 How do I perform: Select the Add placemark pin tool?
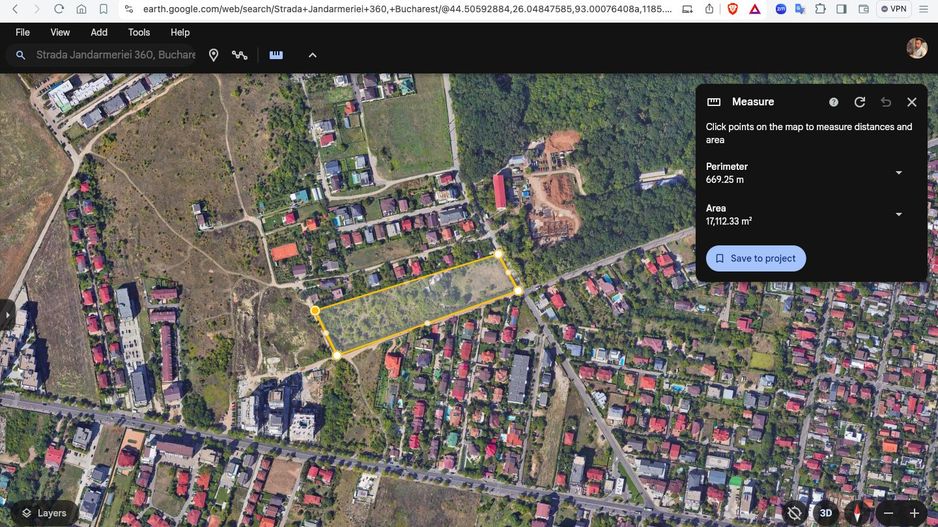point(214,55)
